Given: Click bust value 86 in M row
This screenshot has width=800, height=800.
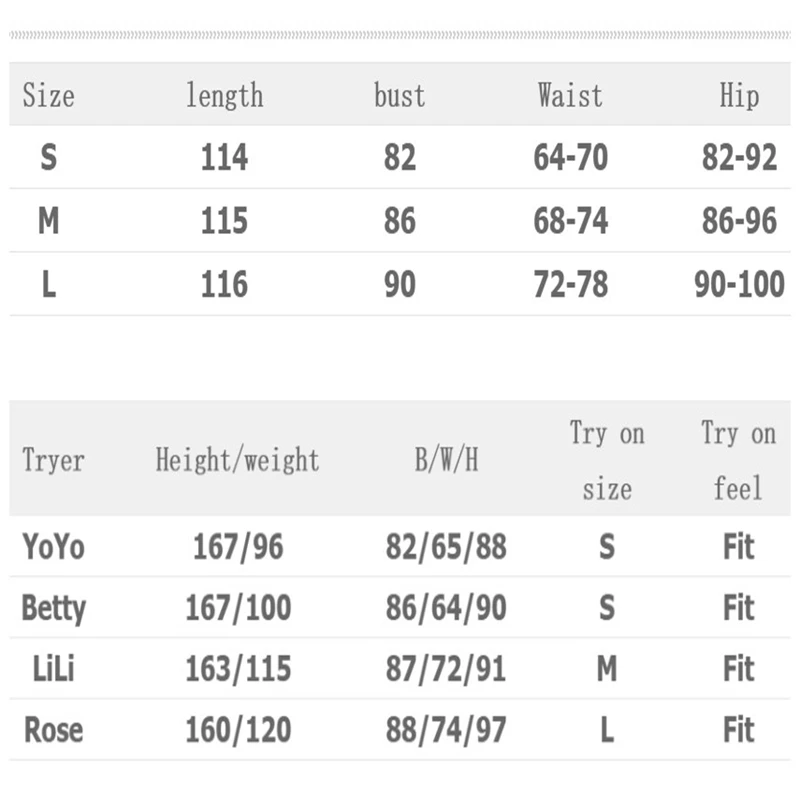Looking at the screenshot, I should pos(399,221).
